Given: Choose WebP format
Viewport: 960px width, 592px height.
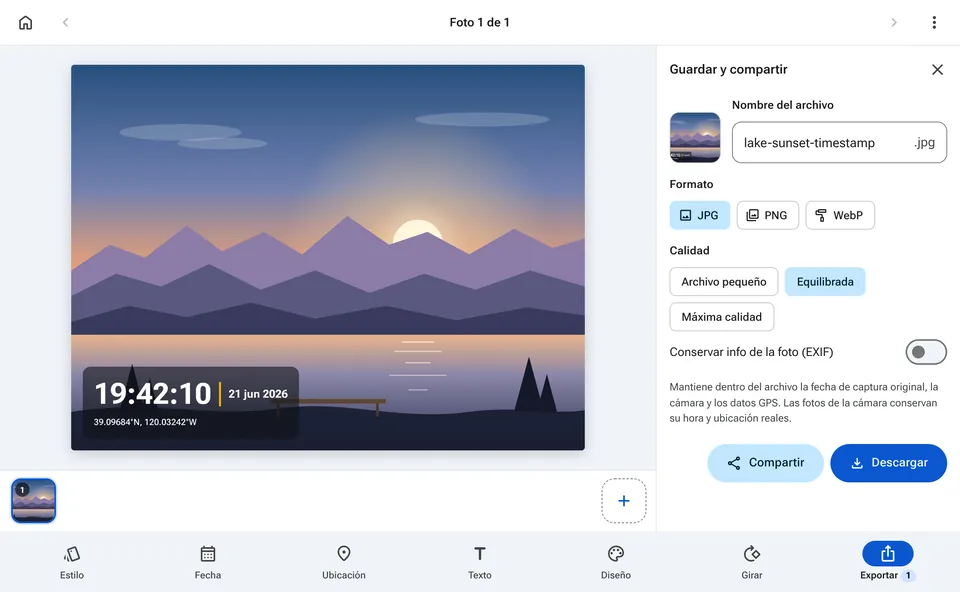Looking at the screenshot, I should pos(839,215).
